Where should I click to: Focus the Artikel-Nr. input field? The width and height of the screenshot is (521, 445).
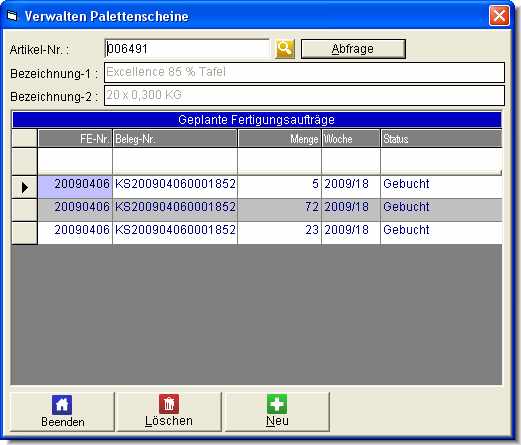point(187,49)
